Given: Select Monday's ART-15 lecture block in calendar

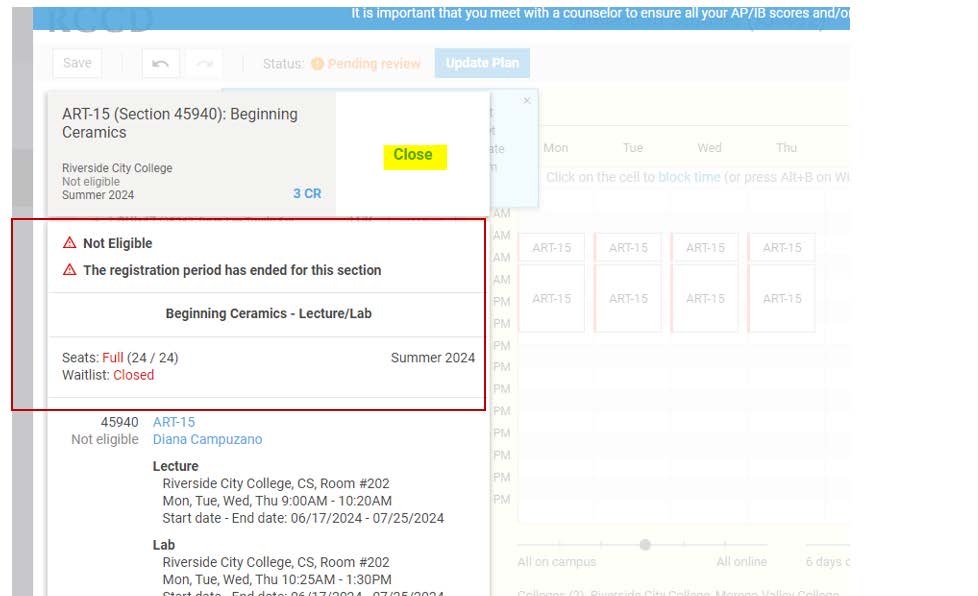Looking at the screenshot, I should pos(551,248).
